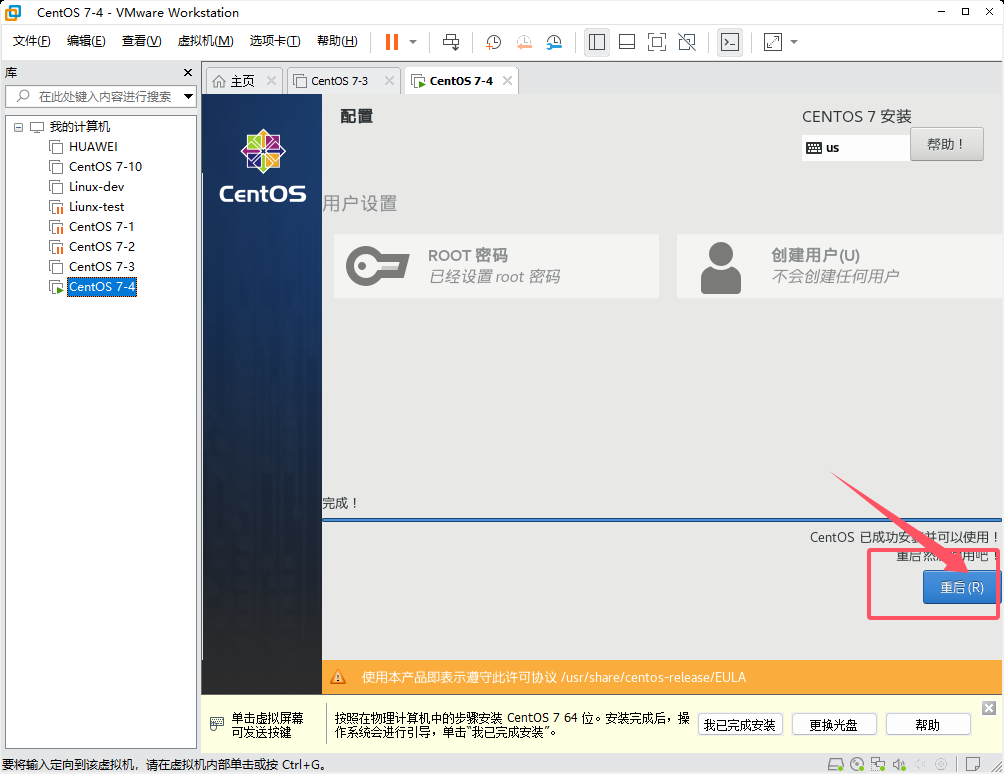
Task: Collapse the 我的计算机 tree node
Action: [19, 127]
